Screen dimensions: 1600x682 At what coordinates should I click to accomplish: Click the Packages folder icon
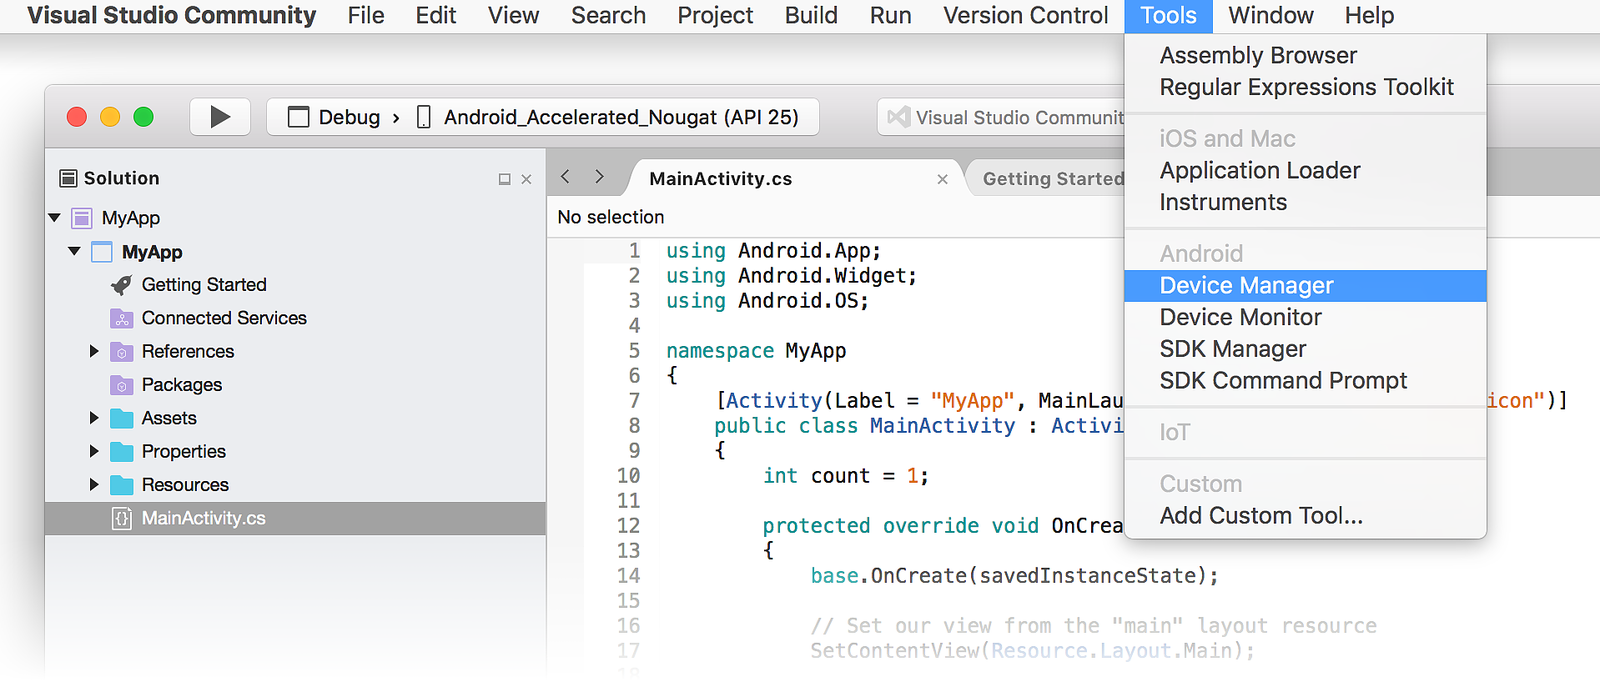[x=121, y=385]
